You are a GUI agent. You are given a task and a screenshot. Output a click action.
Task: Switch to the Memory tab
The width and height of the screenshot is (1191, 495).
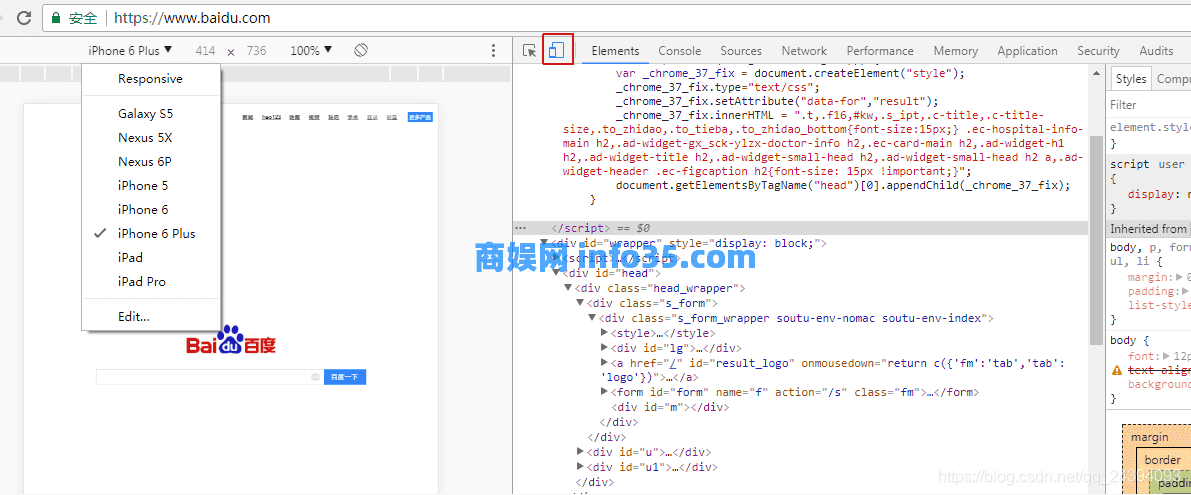point(956,51)
